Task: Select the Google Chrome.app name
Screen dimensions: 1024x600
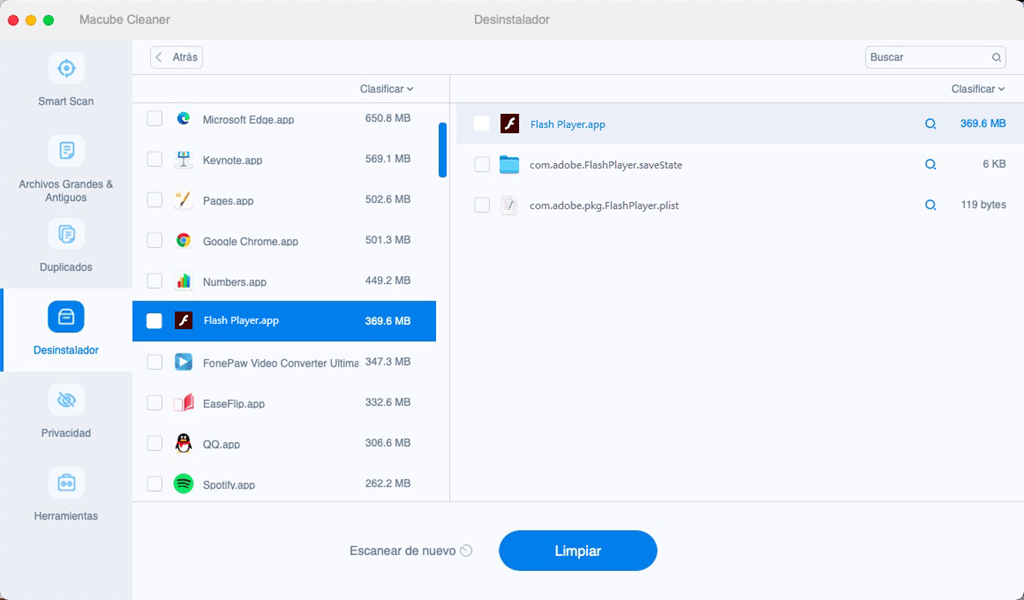Action: pos(250,241)
